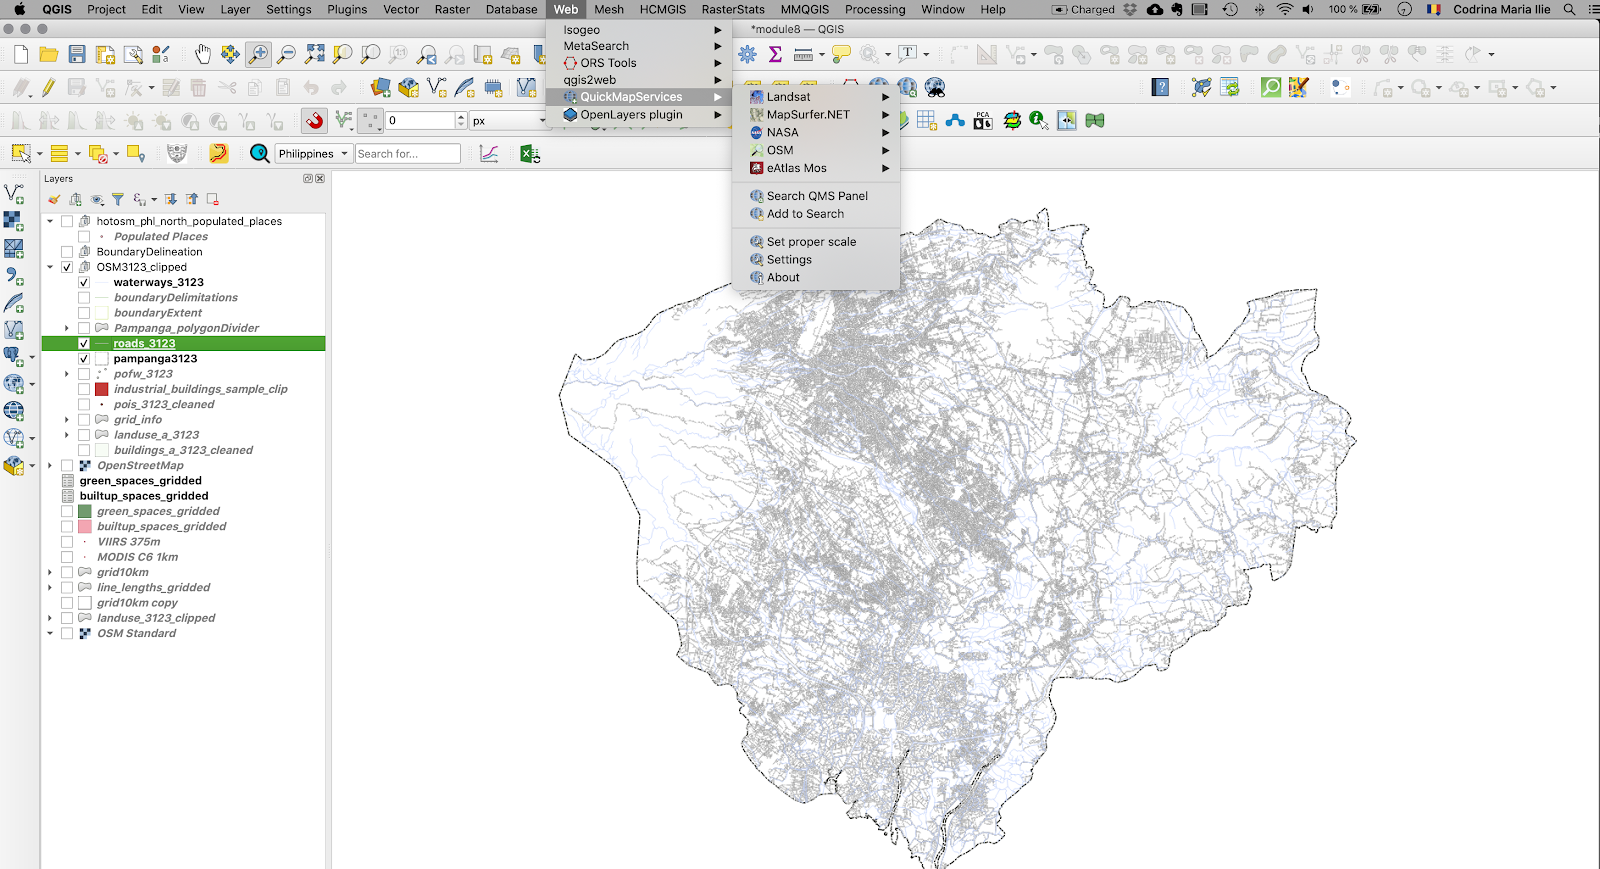The width and height of the screenshot is (1600, 869).
Task: Collapse the OSM3123_clipped group
Action: [x=50, y=268]
